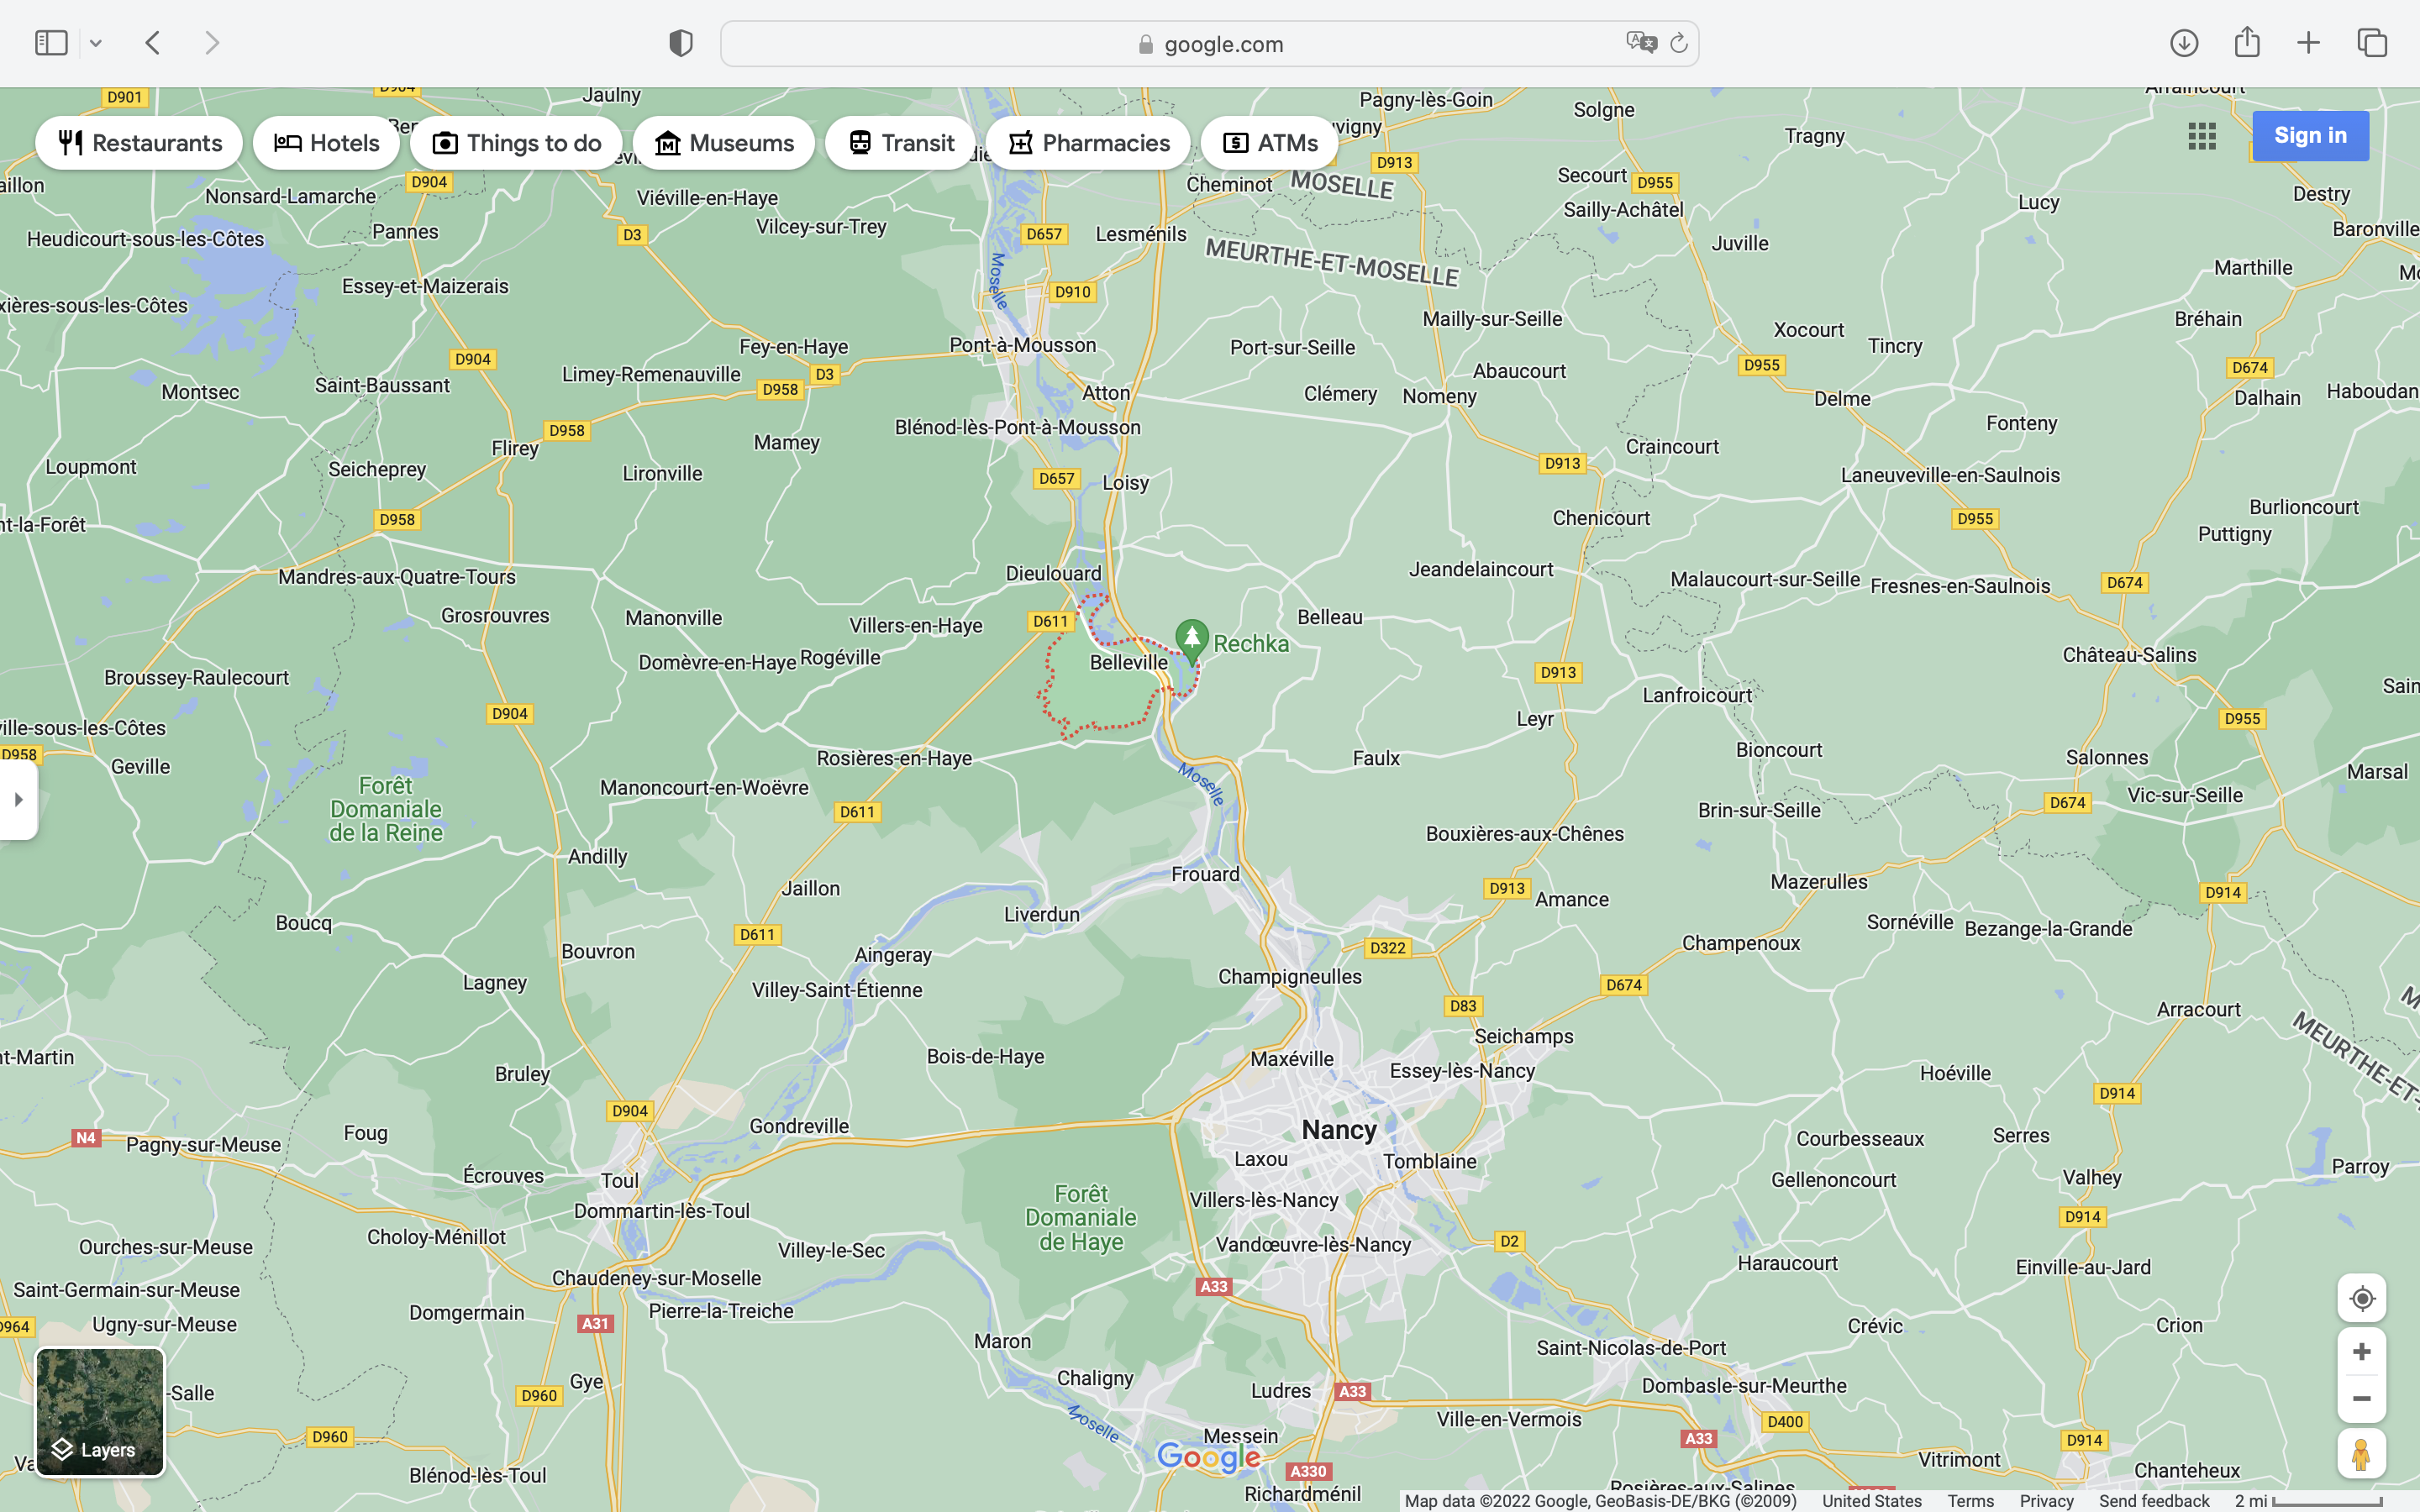
Task: Select the Restaurants category chip
Action: click(139, 143)
